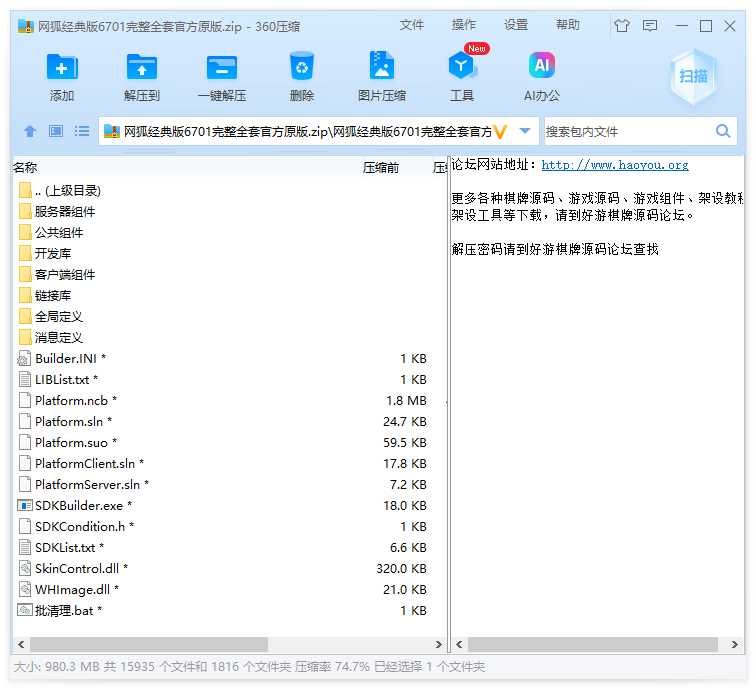
Task: Click the 删除 (Delete) trash icon
Action: (302, 66)
